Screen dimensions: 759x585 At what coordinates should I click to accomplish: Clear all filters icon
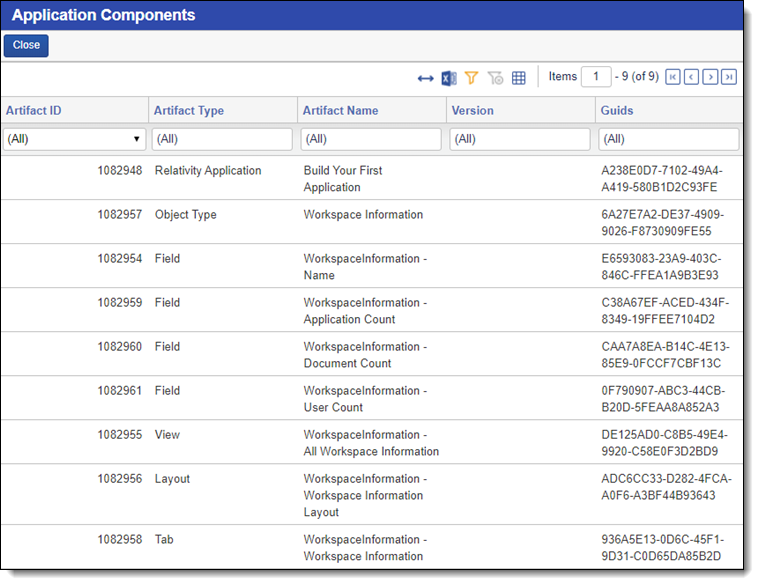495,78
